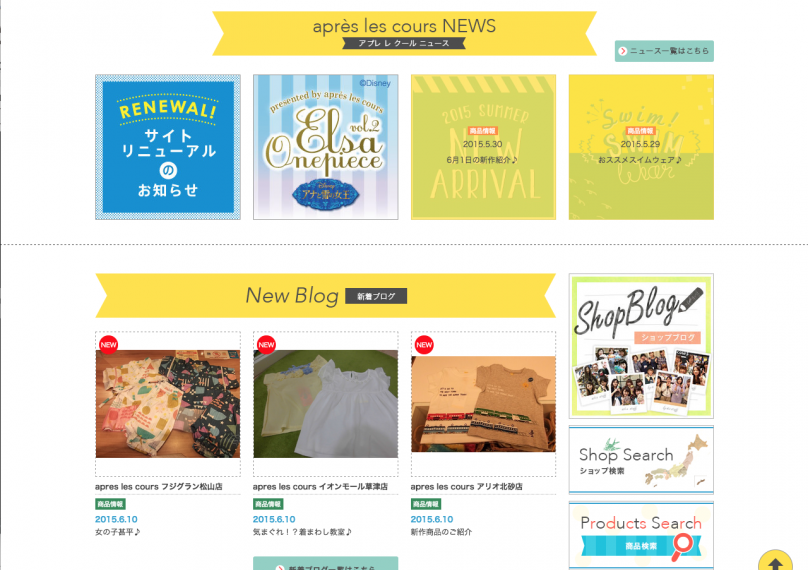
Task: Open the 2015 Summer New Arrival news tile
Action: pyautogui.click(x=483, y=147)
